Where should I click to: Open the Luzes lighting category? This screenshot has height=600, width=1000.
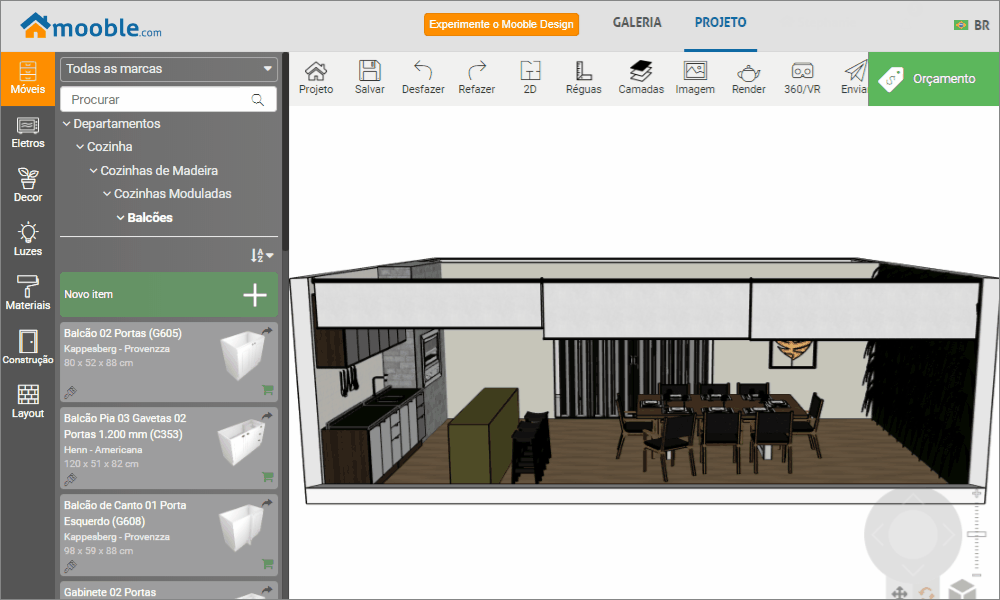click(27, 240)
